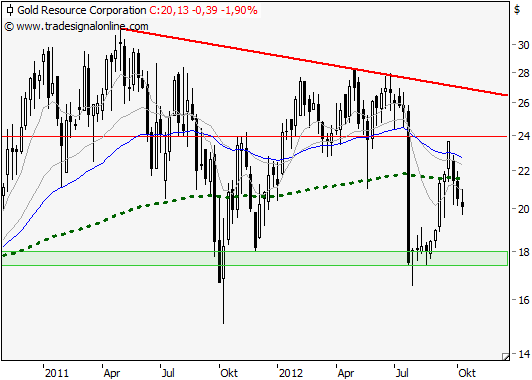Image resolution: width=532 pixels, height=380 pixels.
Task: Click the Apr label after 2012
Action: 346,373
